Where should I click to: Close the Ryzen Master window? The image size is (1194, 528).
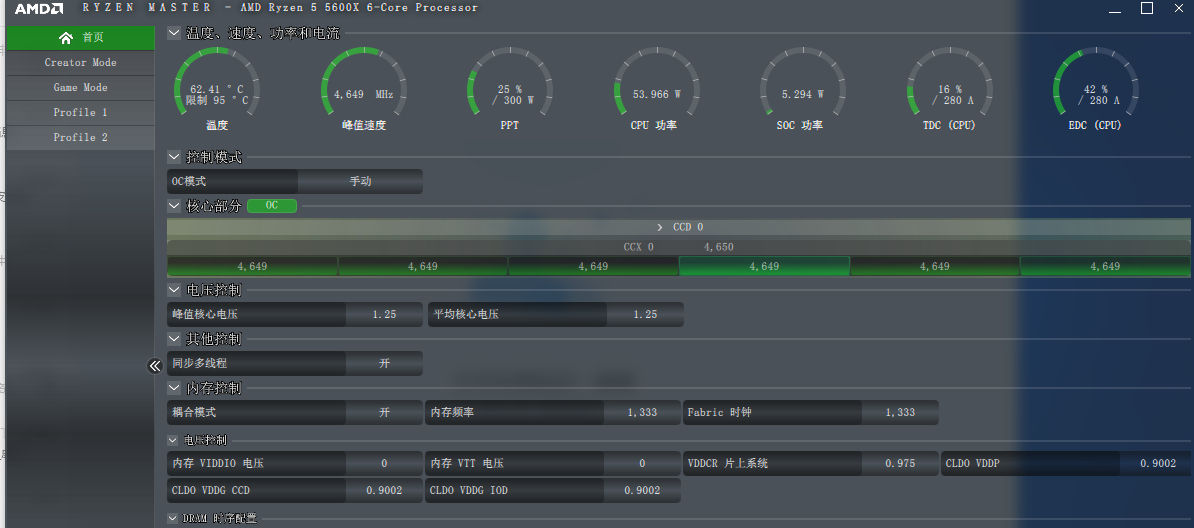1179,8
